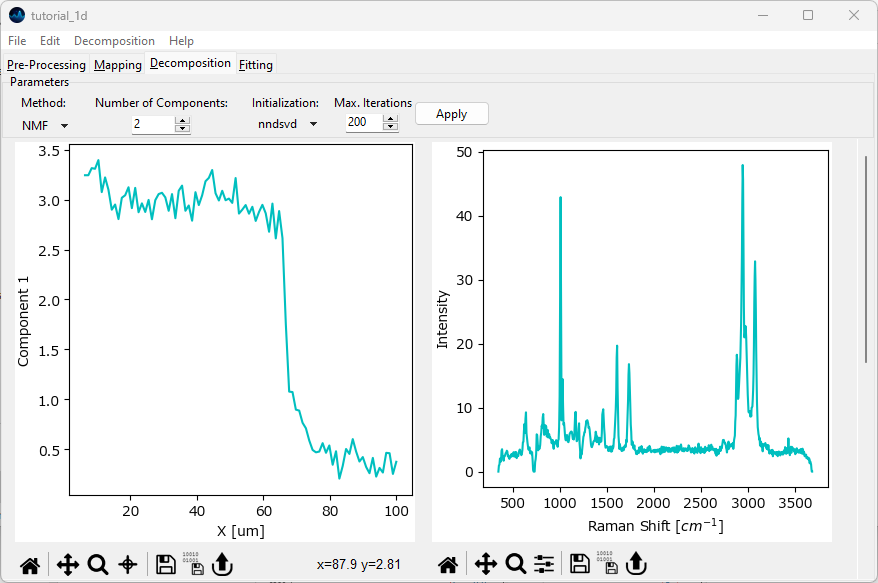Open the Fitting tab
The height and width of the screenshot is (583, 878).
[x=256, y=65]
